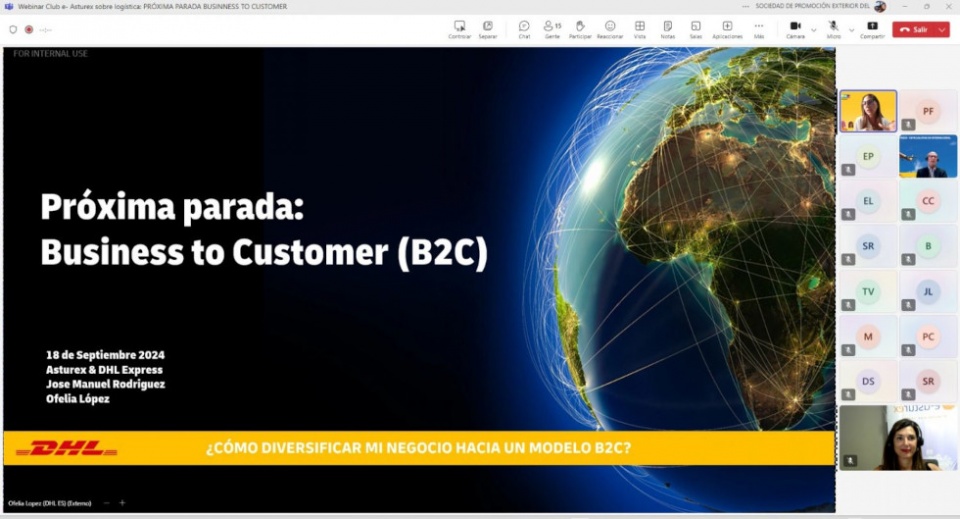Select the highlighted speaker video tile
Screen dimensions: 960x519
(868, 111)
